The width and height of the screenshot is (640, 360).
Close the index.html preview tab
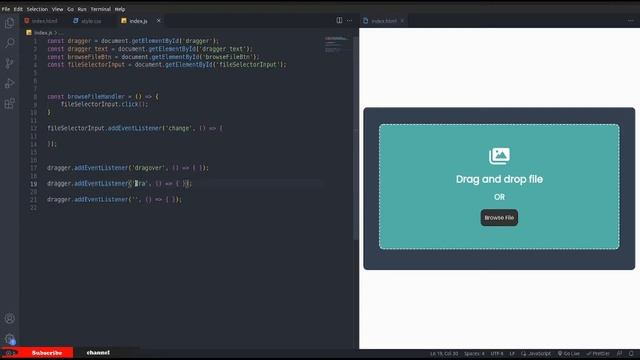point(402,21)
